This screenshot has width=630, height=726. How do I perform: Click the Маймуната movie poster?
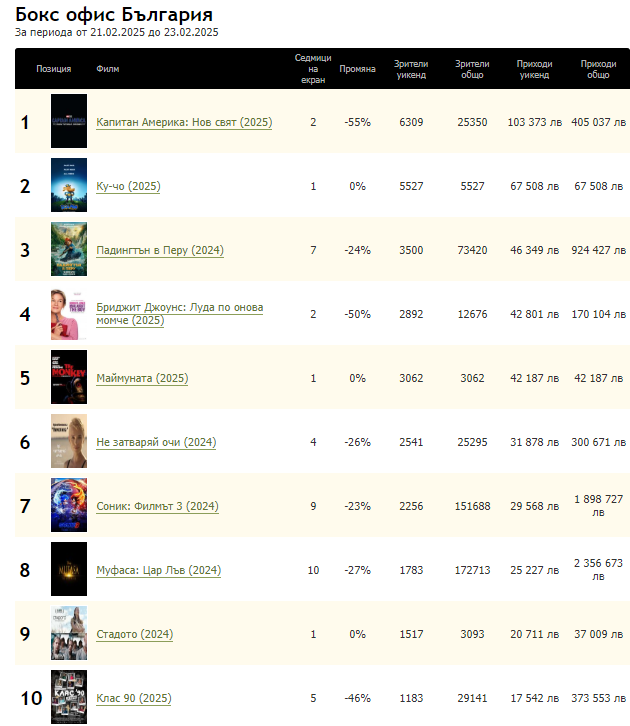69,378
